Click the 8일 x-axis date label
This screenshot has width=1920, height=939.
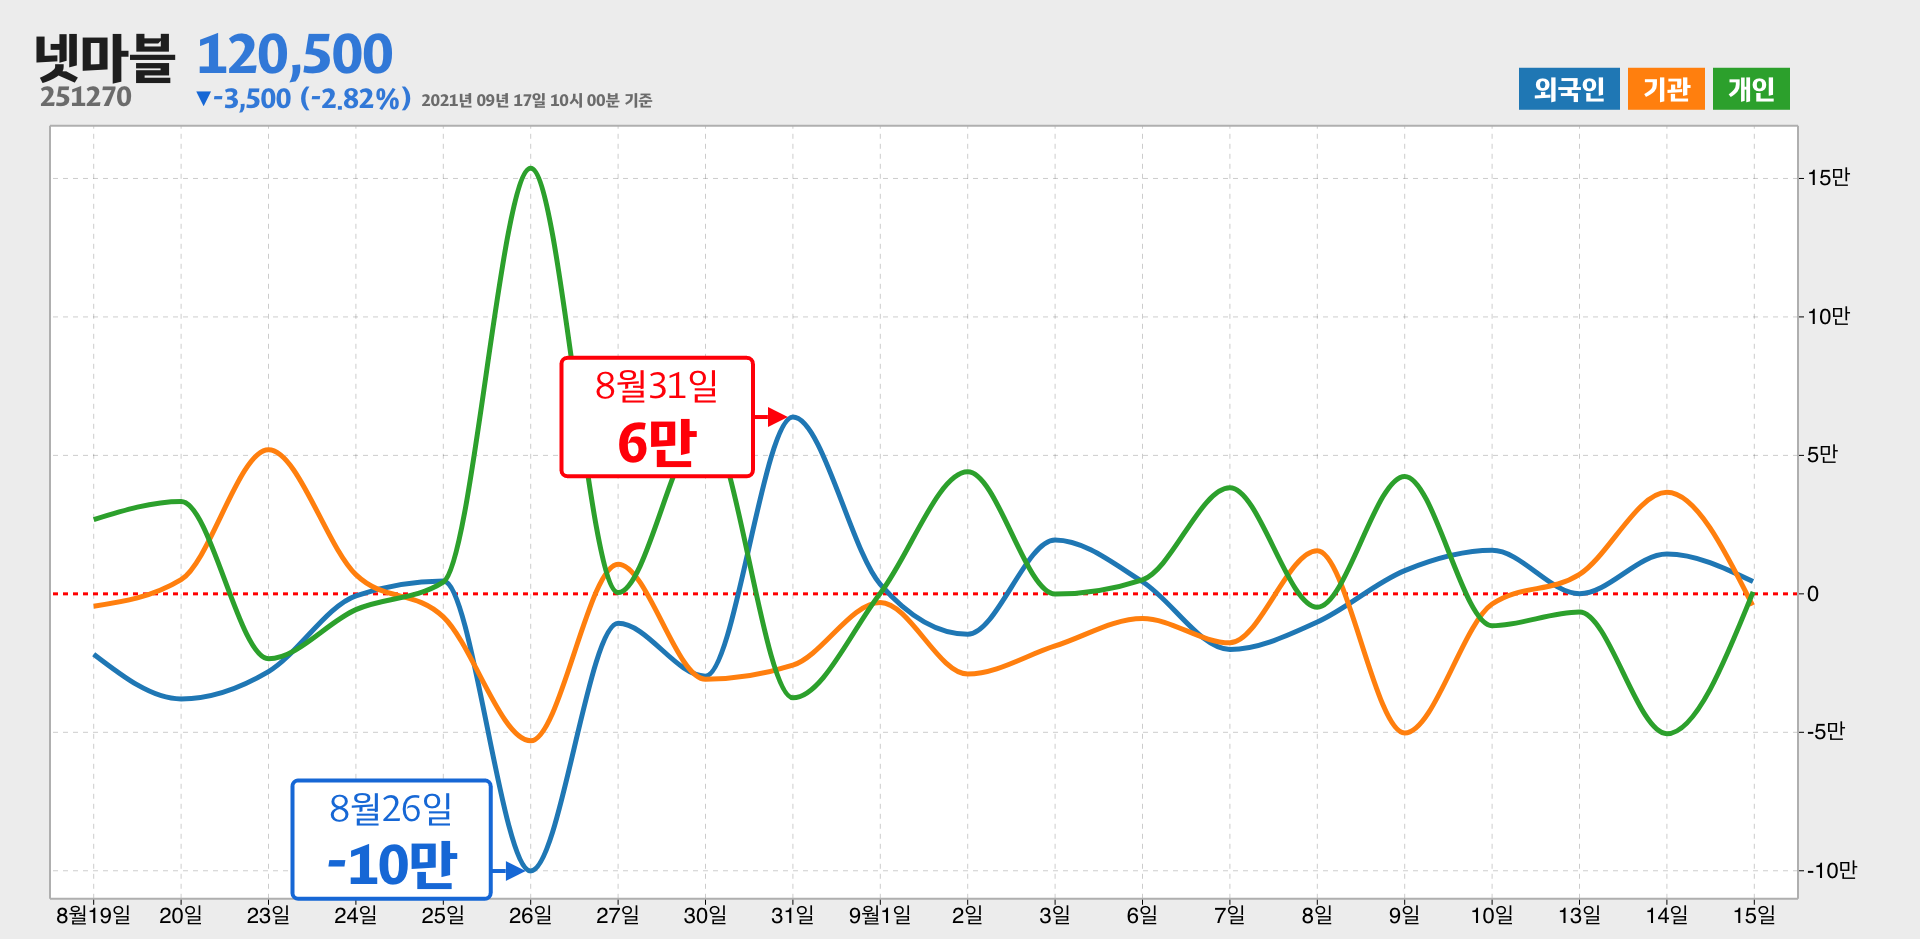click(1317, 915)
